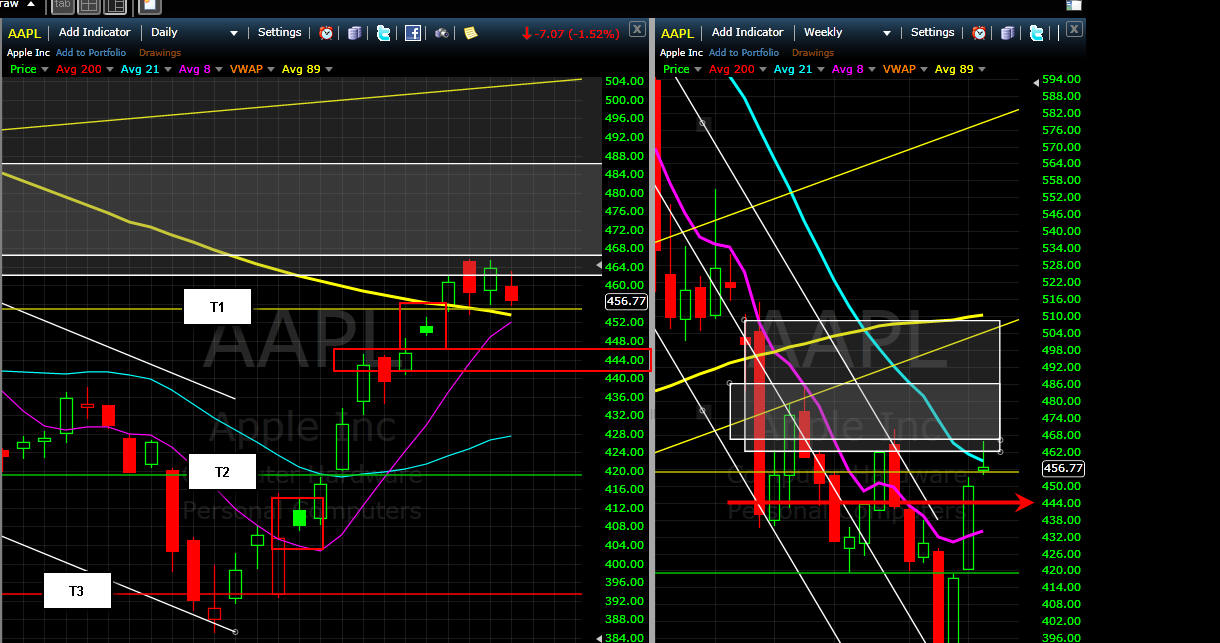
Task: Open Drawings link on Daily chart
Action: 160,52
